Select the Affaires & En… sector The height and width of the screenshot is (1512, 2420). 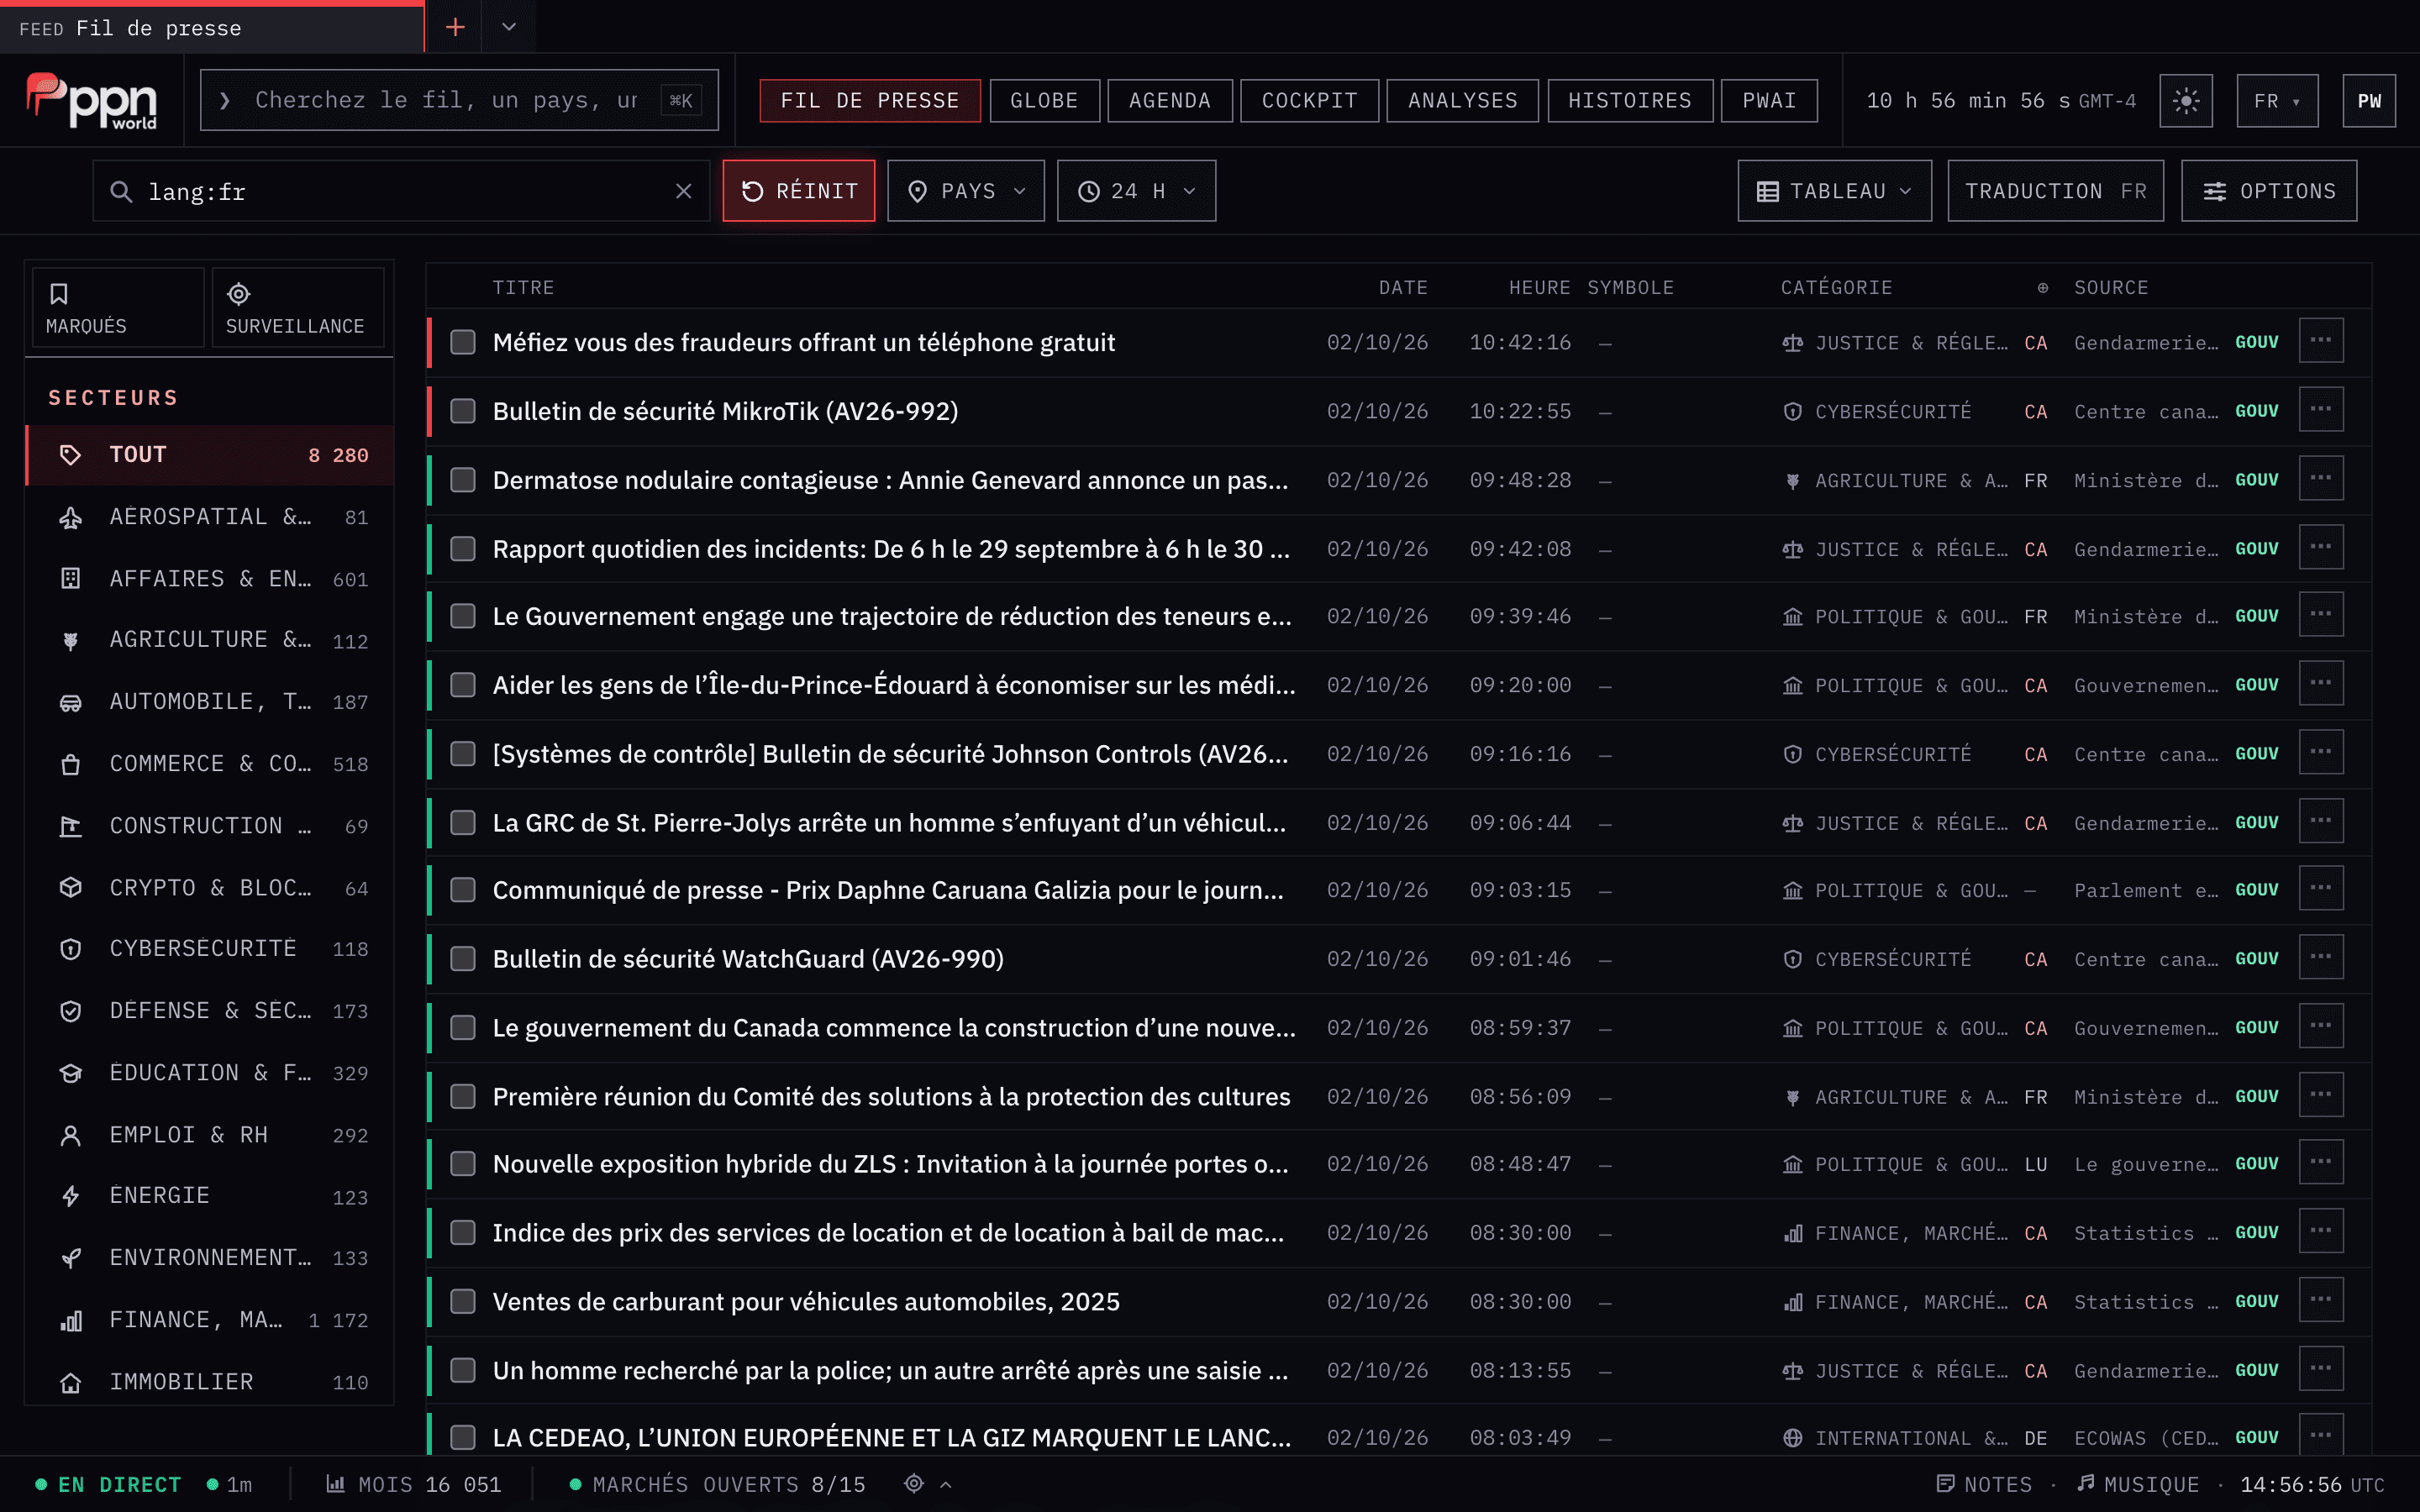pyautogui.click(x=210, y=579)
